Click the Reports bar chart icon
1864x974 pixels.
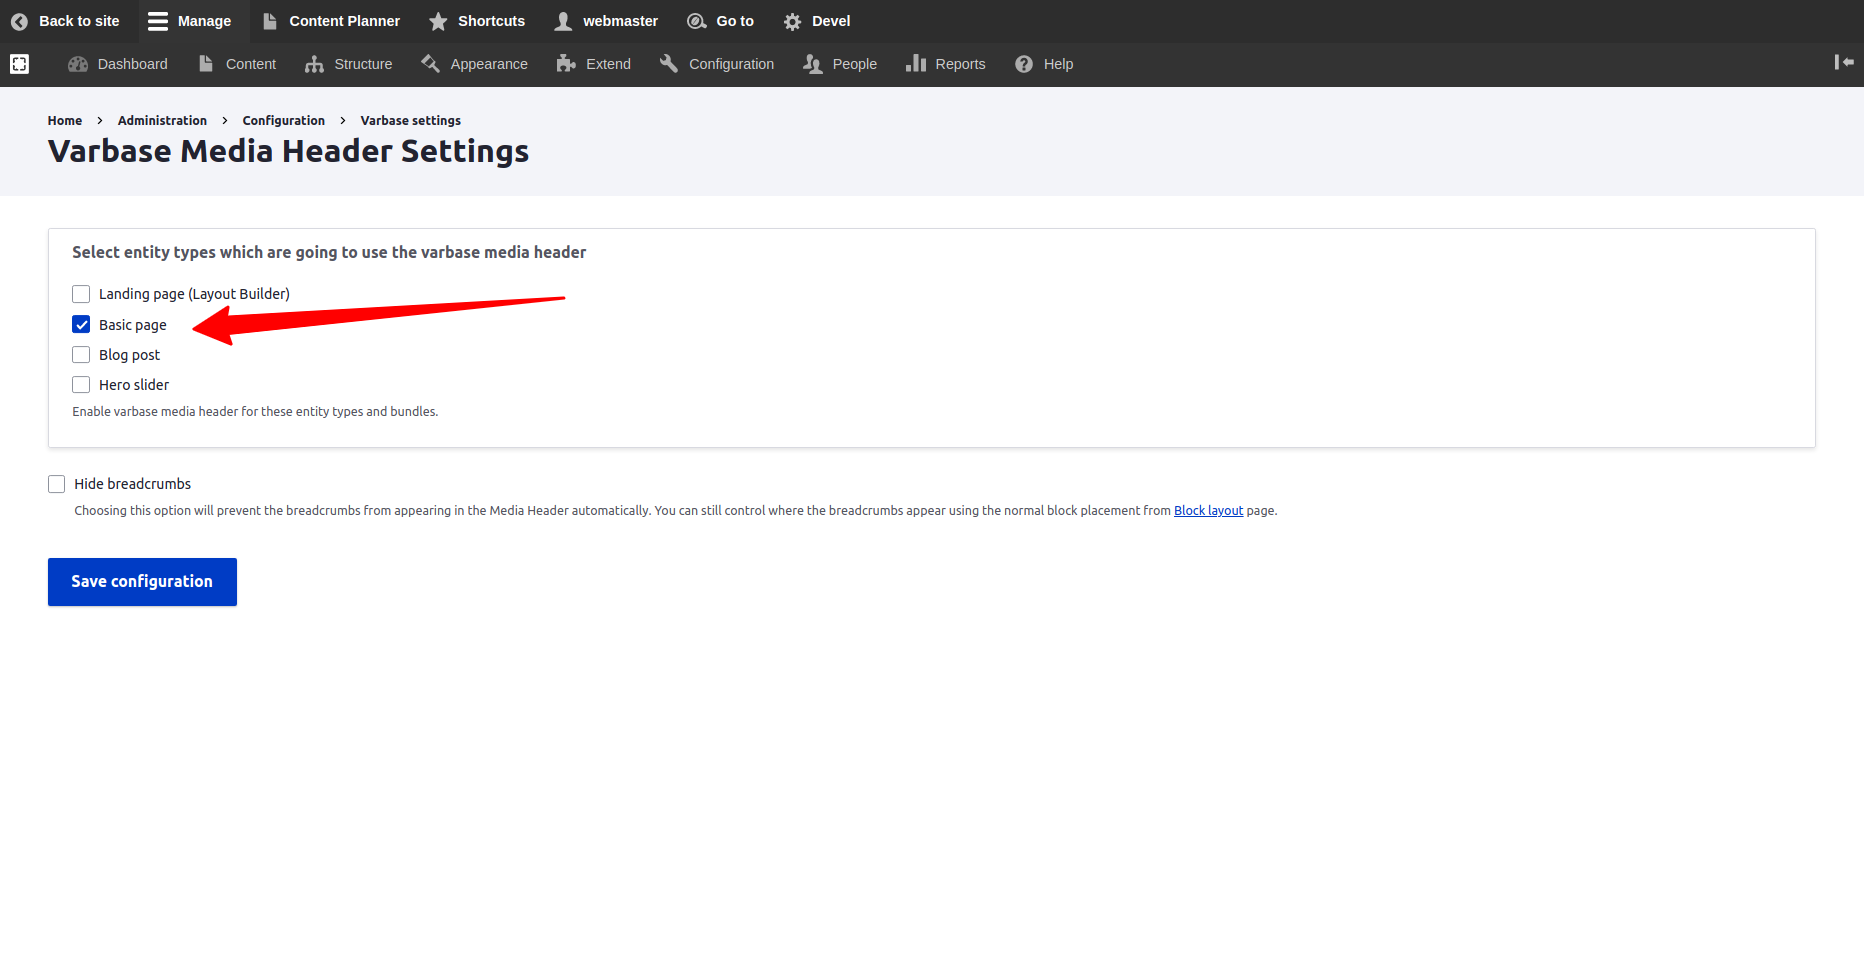coord(916,64)
